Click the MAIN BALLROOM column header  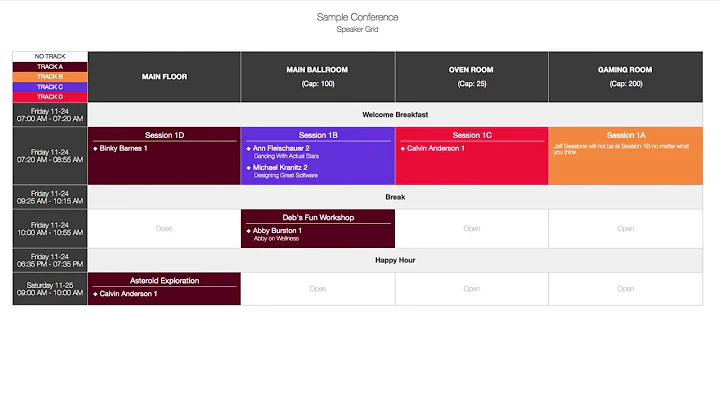[318, 77]
